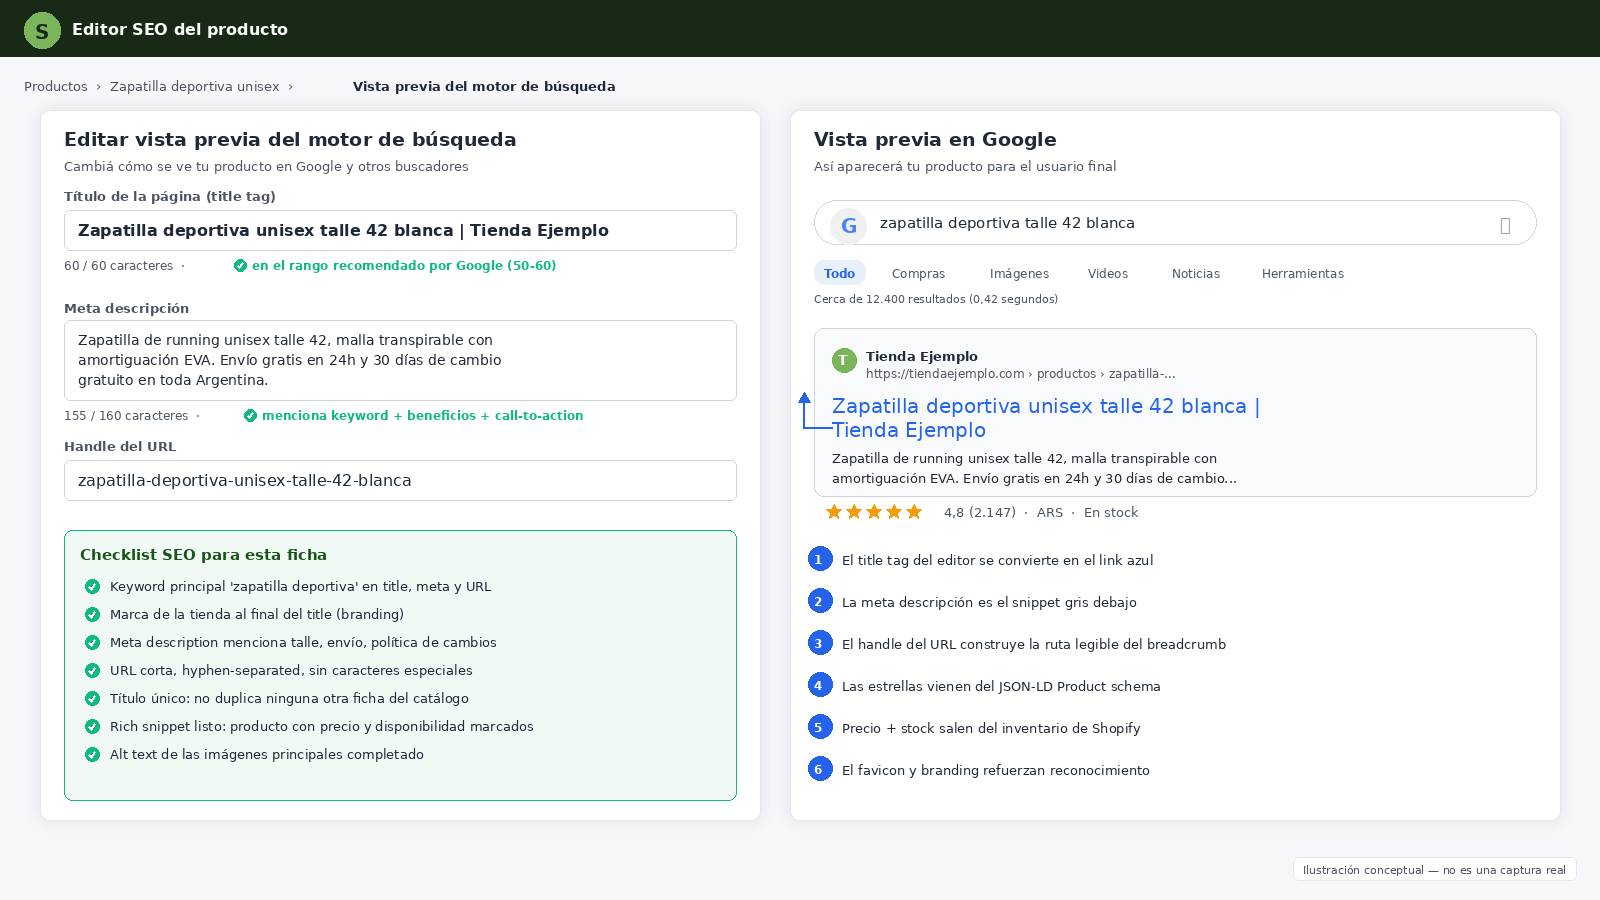Select the Todo search tab

[839, 273]
